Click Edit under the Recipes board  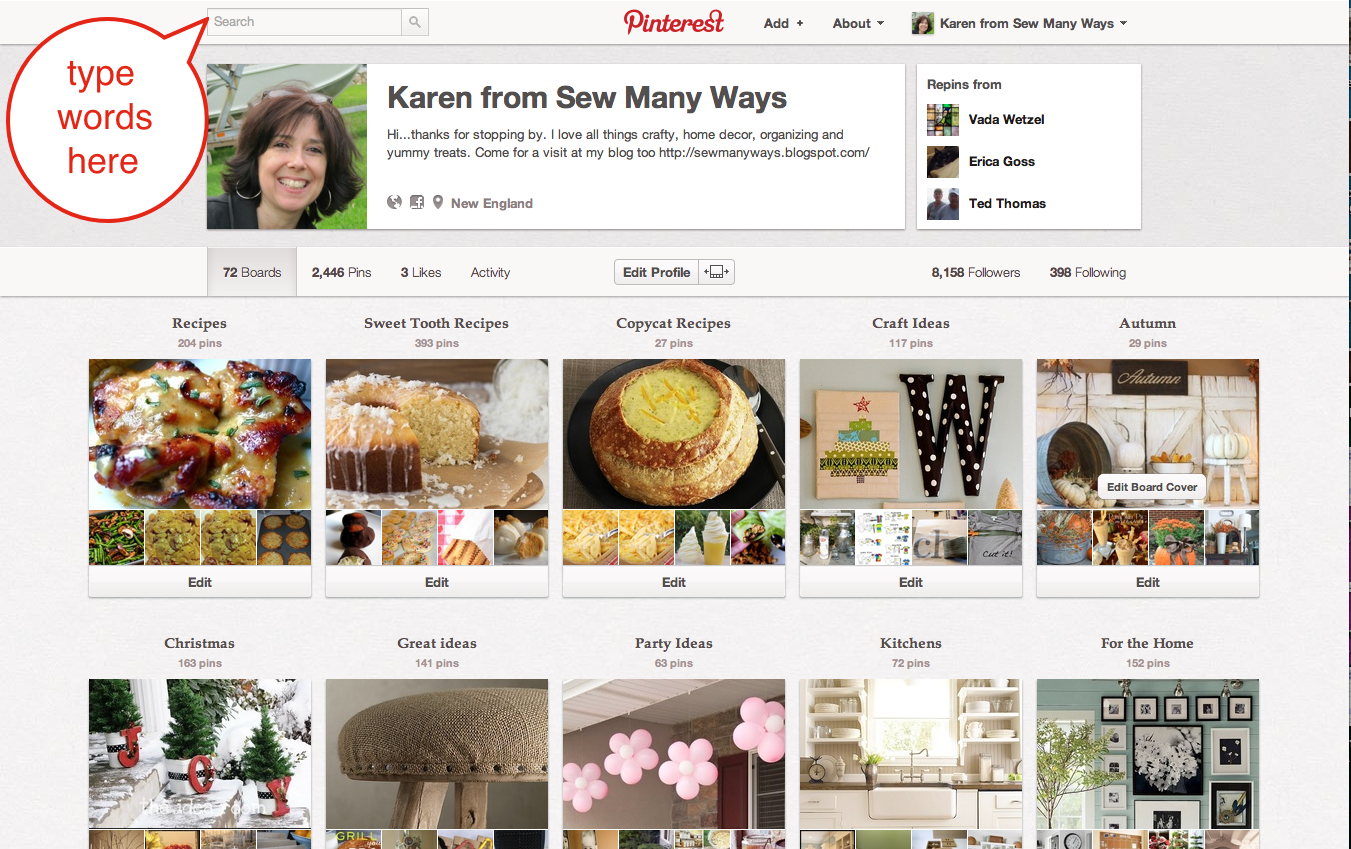tap(199, 581)
